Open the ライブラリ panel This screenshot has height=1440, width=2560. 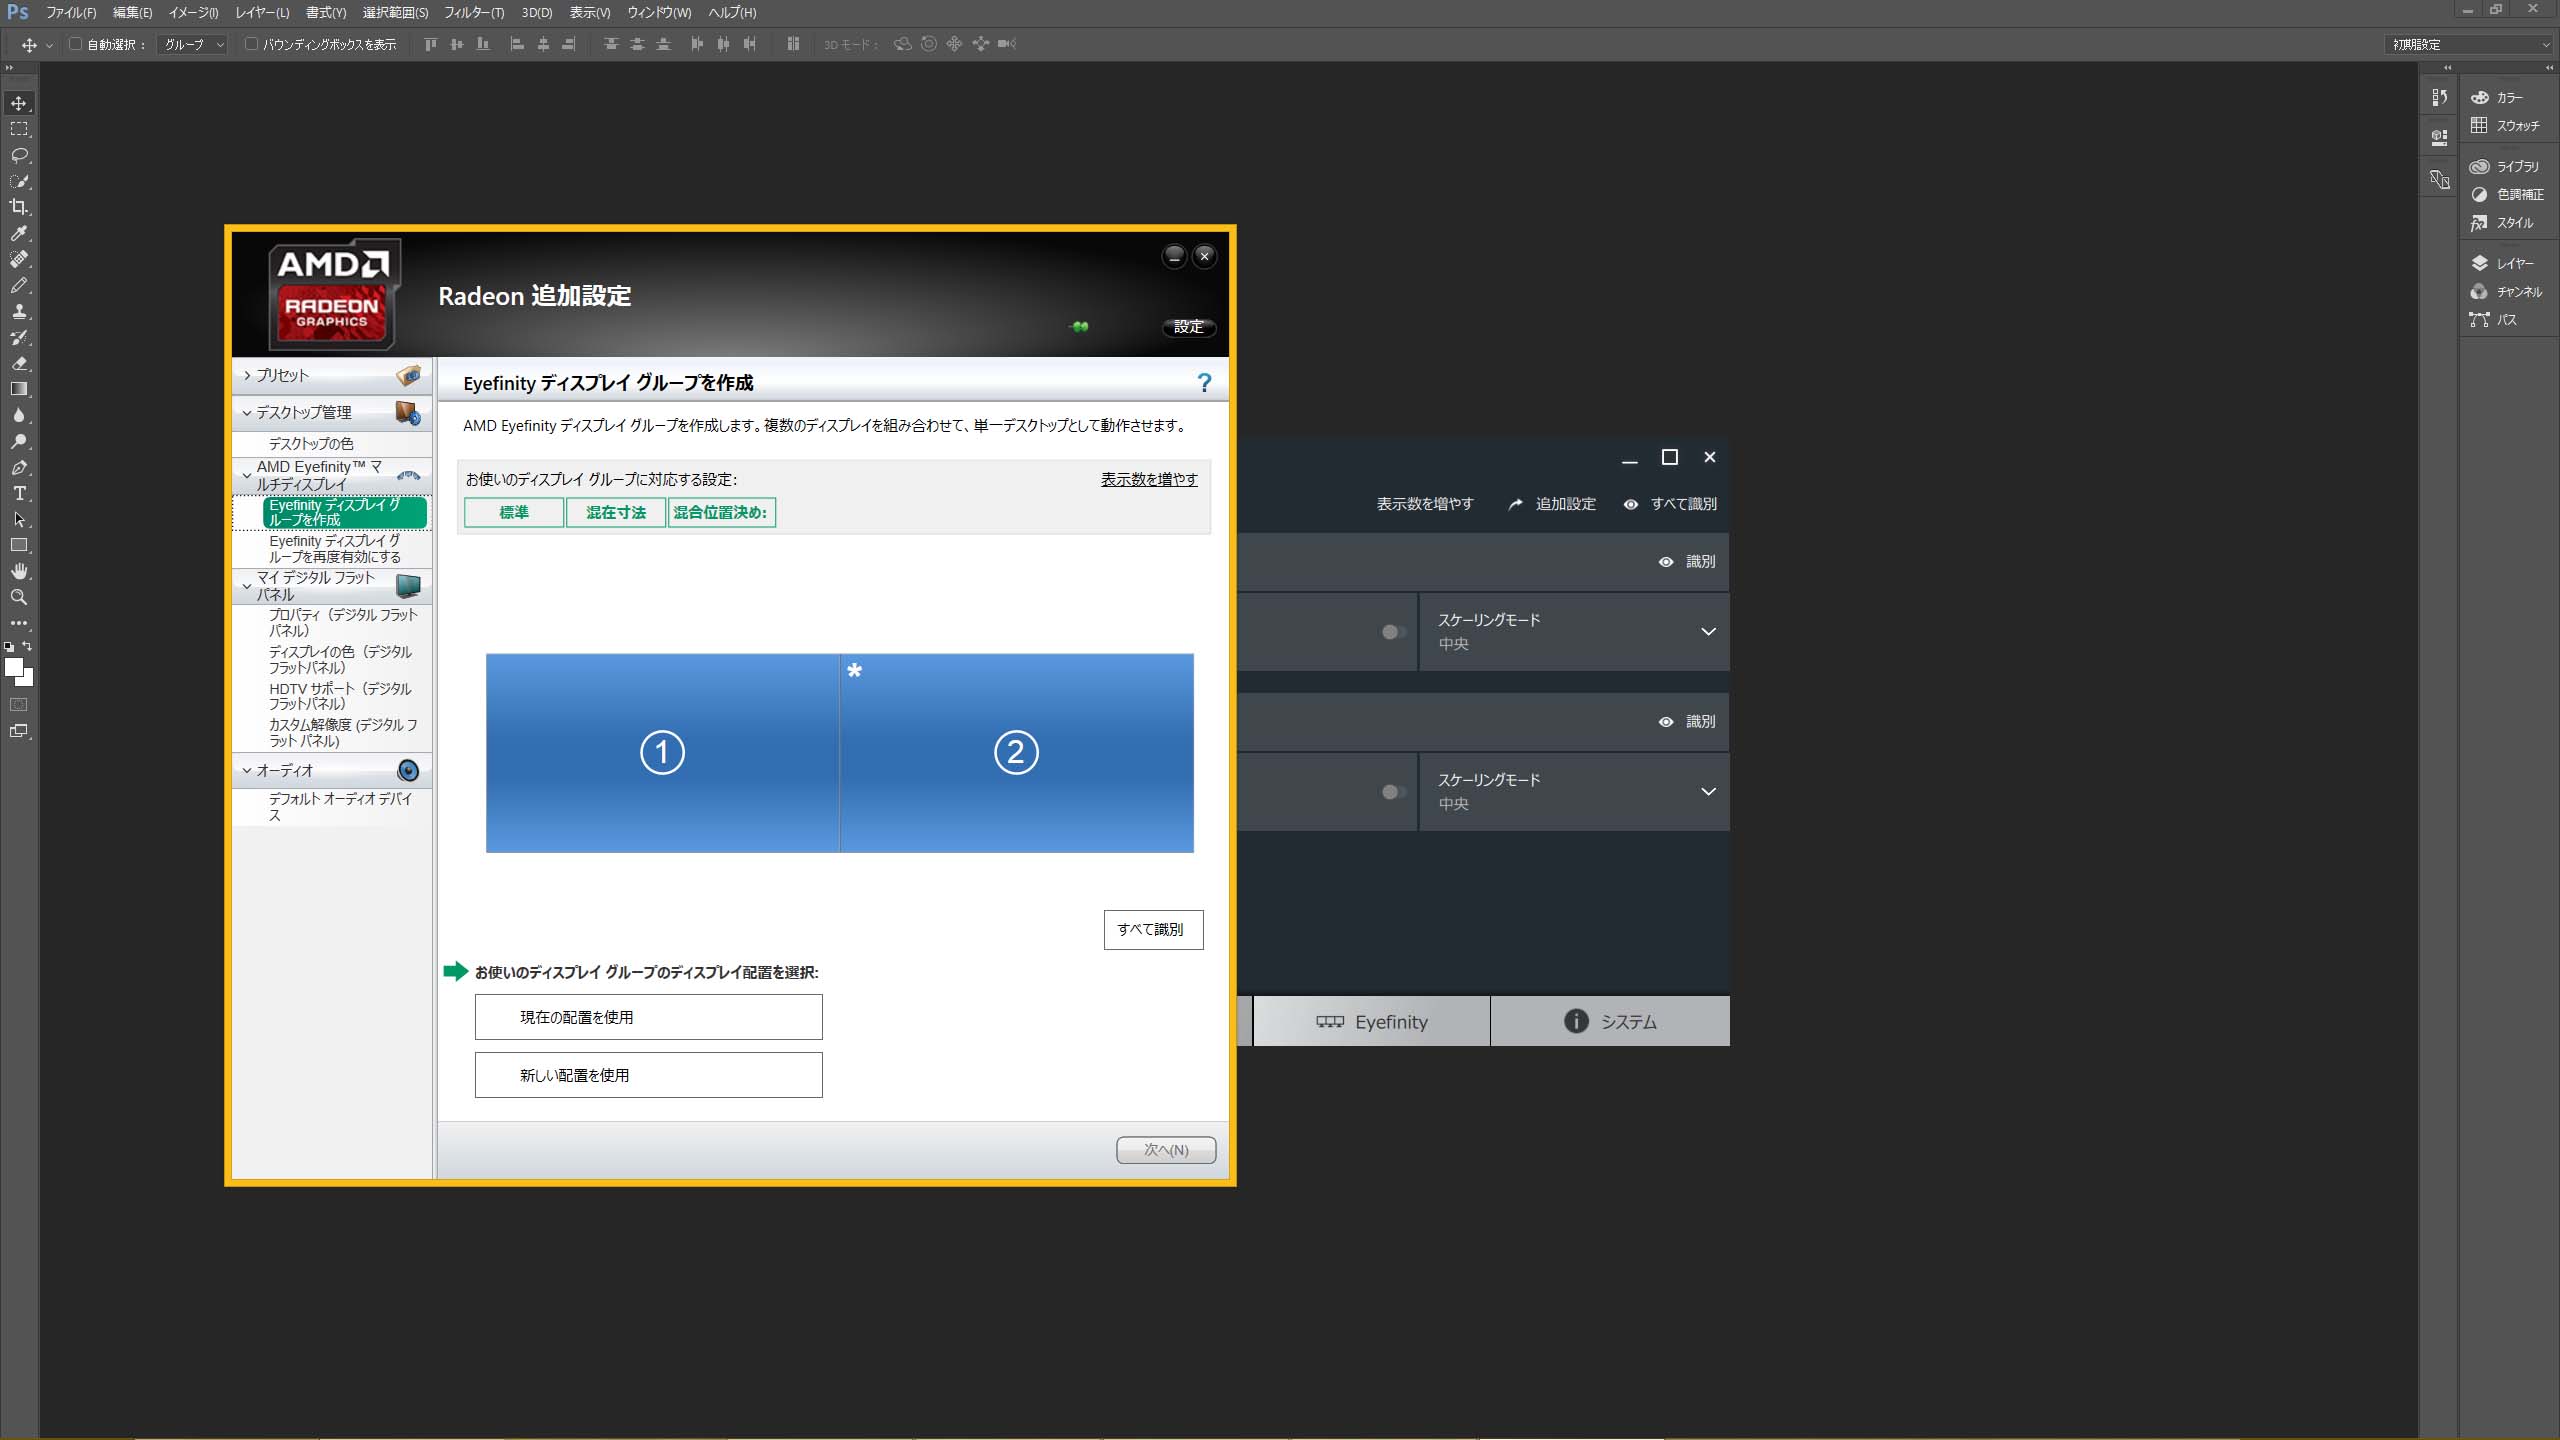[x=2508, y=167]
